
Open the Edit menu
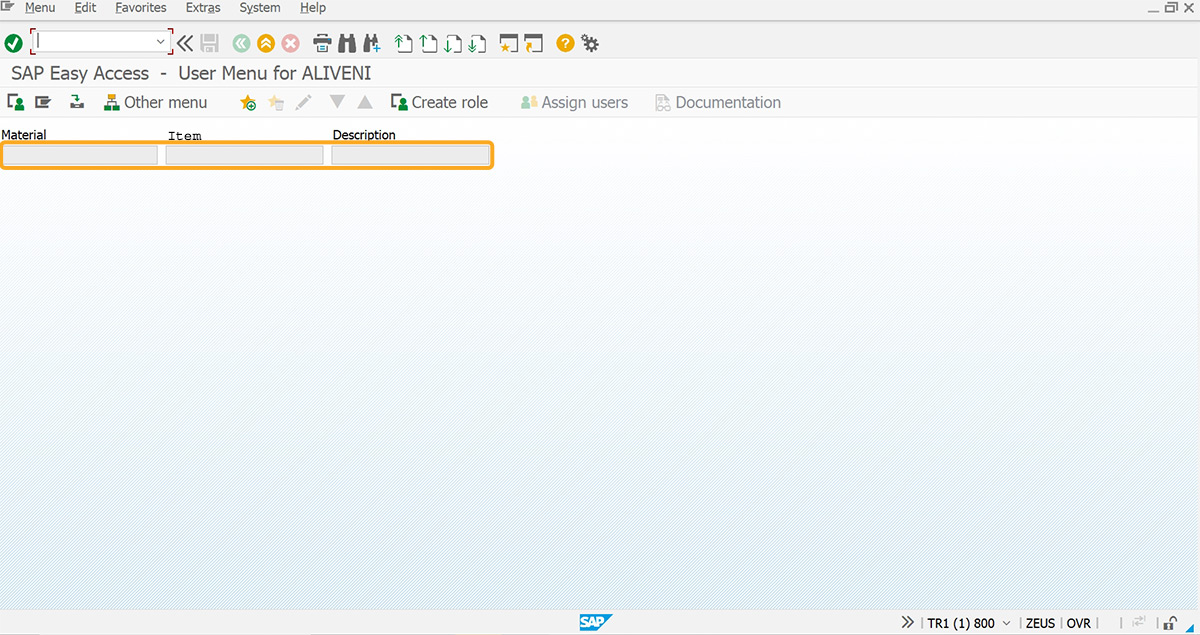[85, 8]
